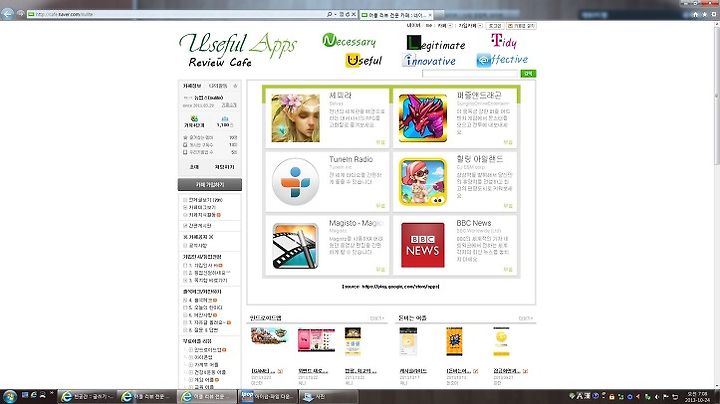720x404 pixels.
Task: Open the TuneIn Radio app icon
Action: click(x=295, y=181)
